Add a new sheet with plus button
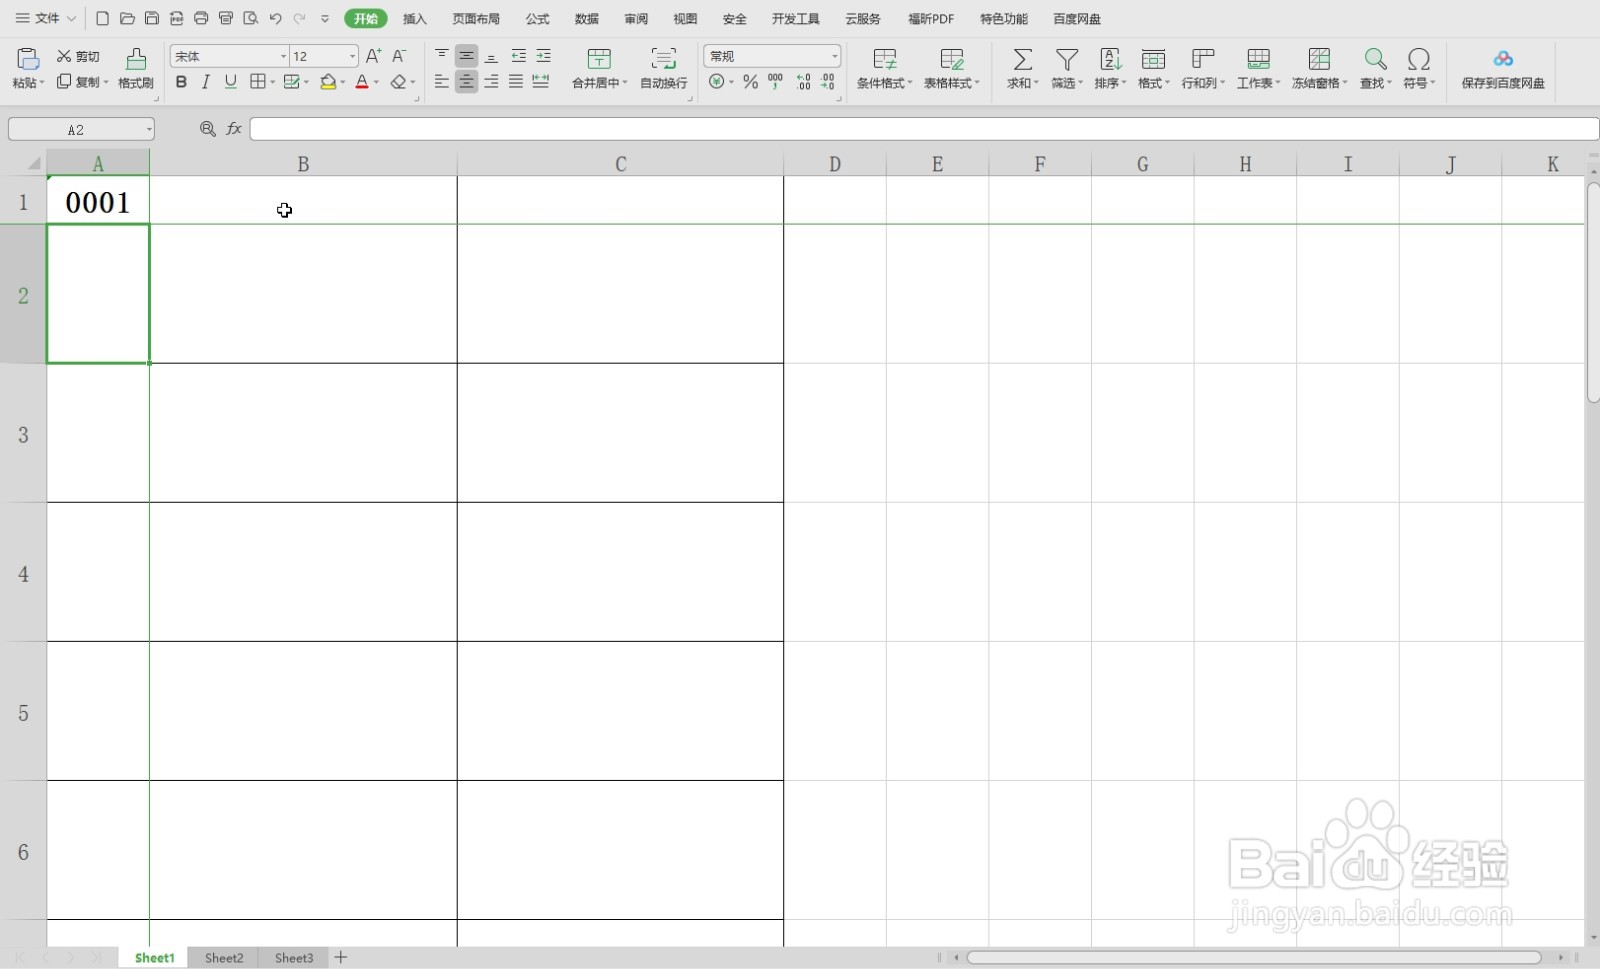 coord(341,957)
